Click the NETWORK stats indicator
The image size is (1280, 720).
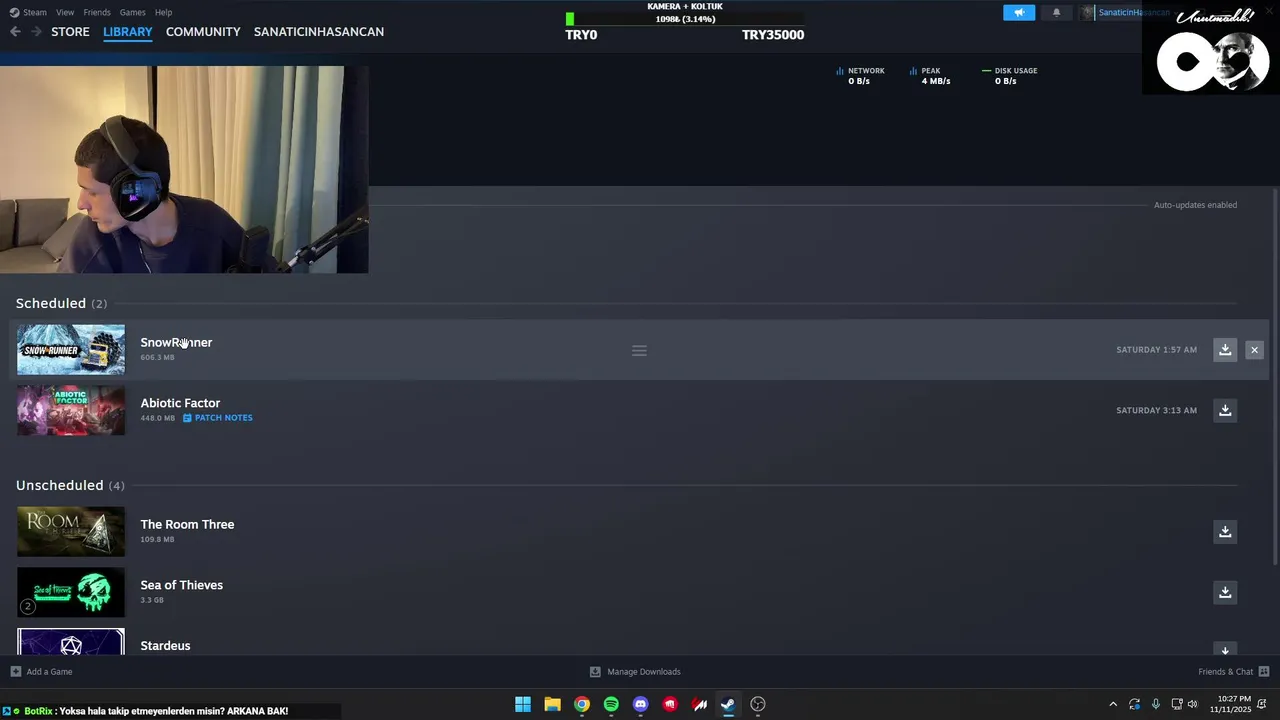pos(860,76)
